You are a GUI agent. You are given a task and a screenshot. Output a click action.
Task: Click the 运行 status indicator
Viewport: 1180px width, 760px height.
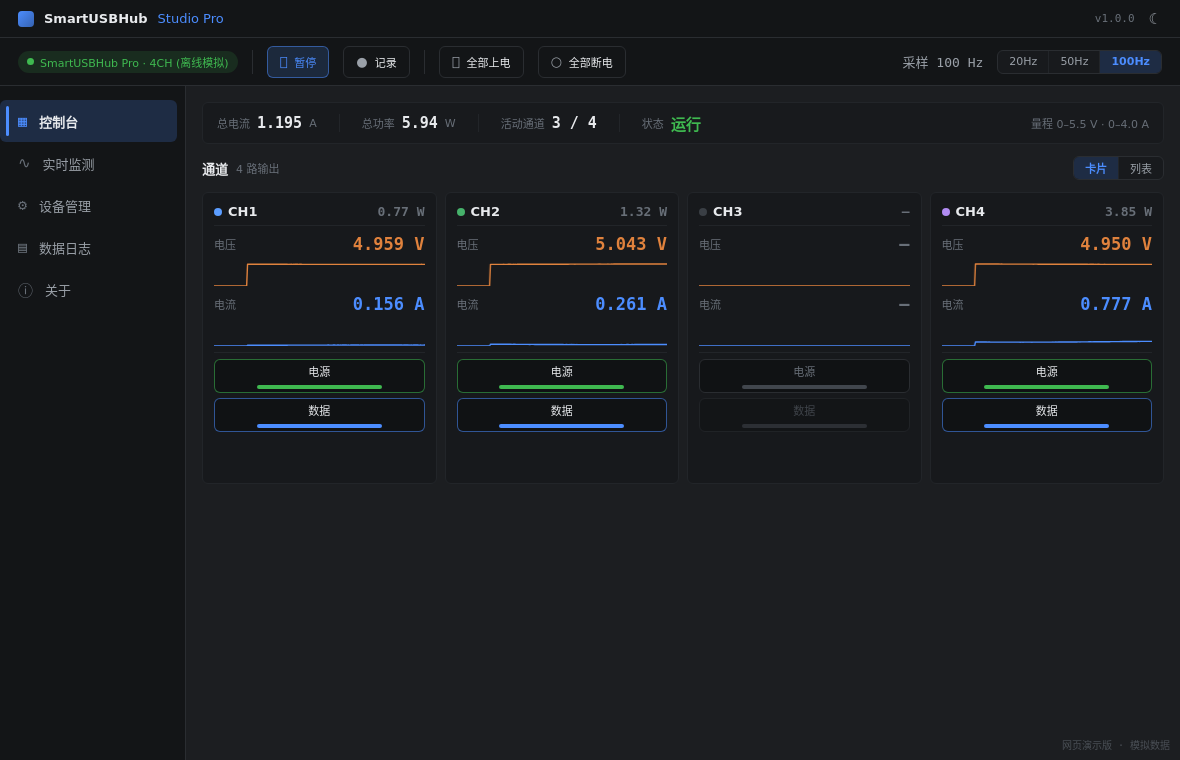pyautogui.click(x=686, y=124)
